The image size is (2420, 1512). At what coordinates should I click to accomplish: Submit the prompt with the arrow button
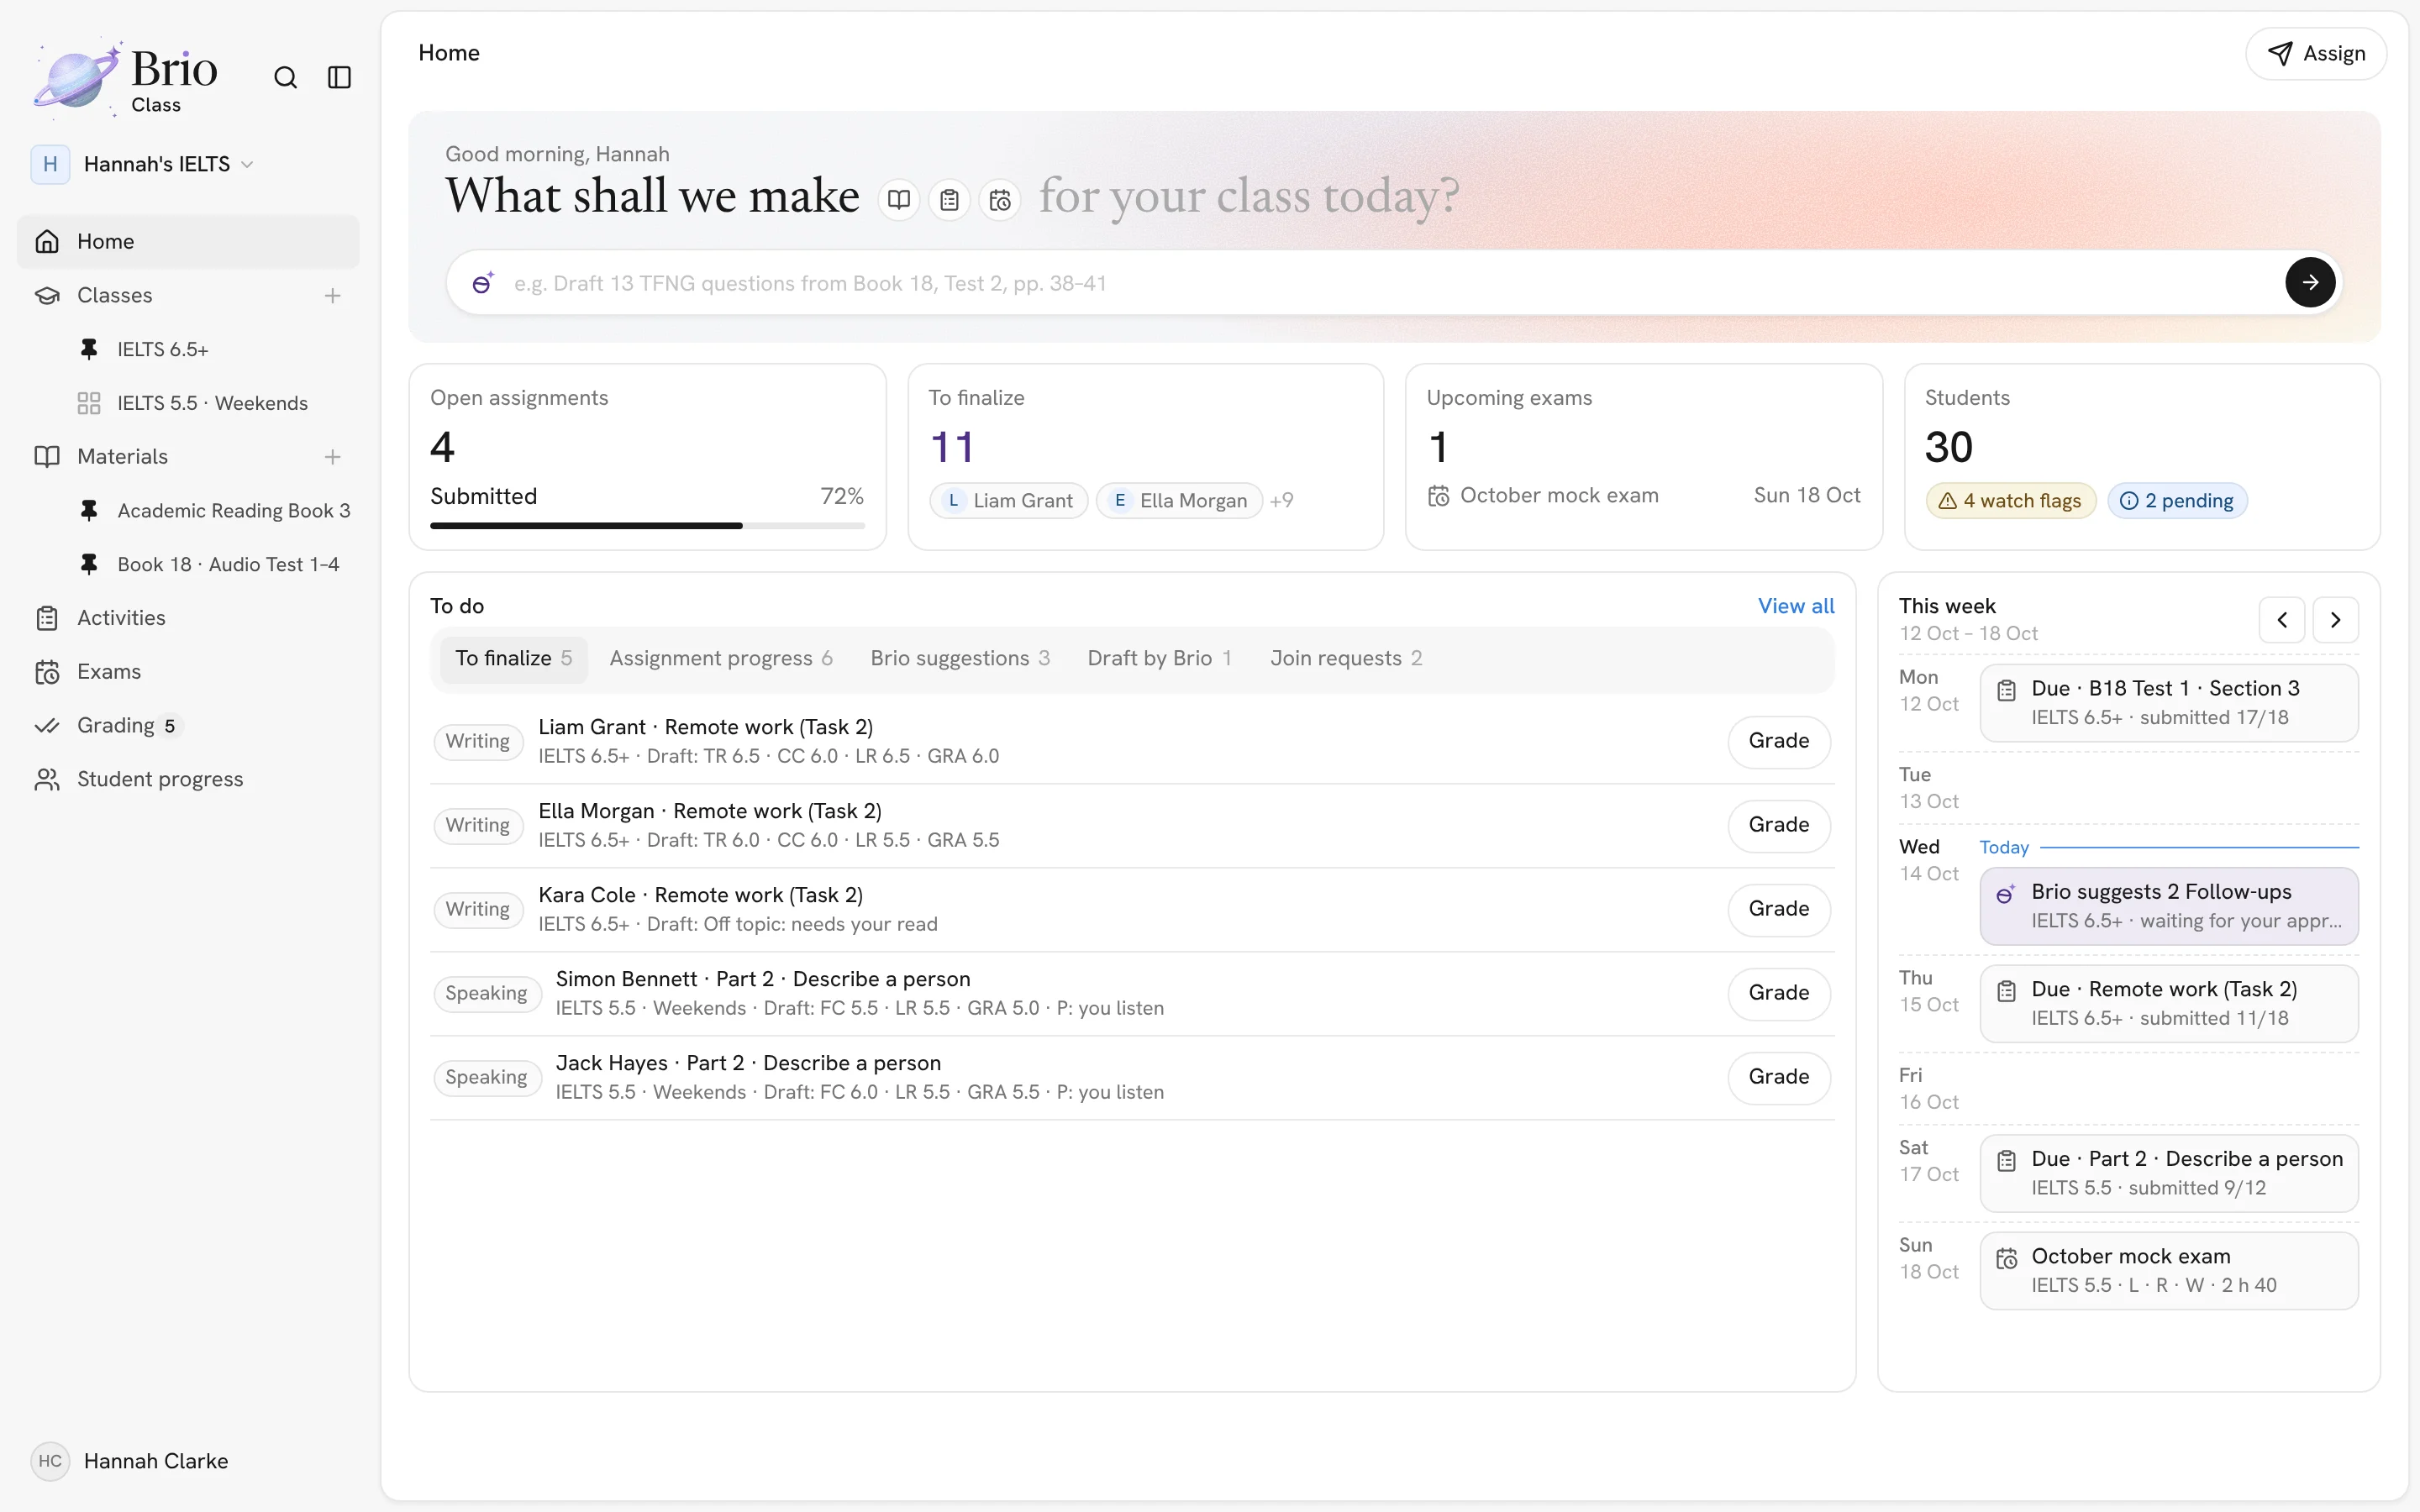2310,282
